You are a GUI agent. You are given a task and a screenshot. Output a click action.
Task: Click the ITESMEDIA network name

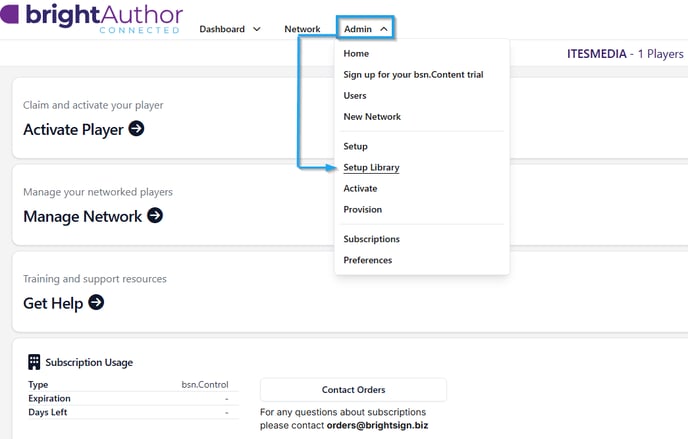pos(597,54)
